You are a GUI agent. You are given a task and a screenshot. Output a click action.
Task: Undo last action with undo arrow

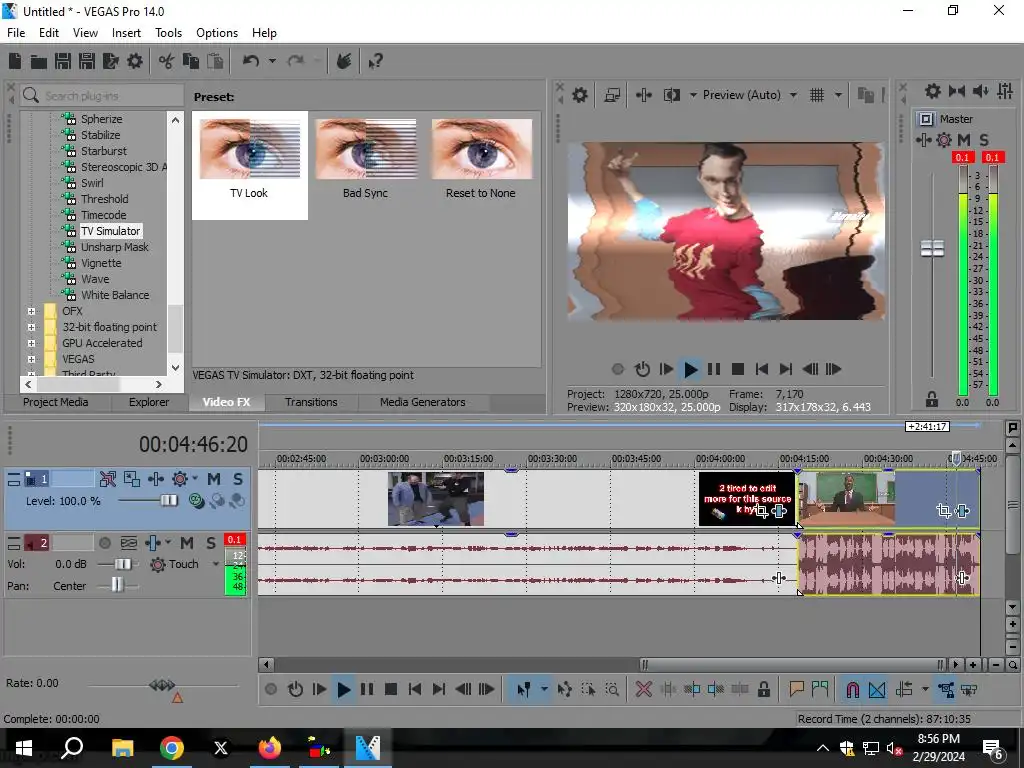(251, 61)
